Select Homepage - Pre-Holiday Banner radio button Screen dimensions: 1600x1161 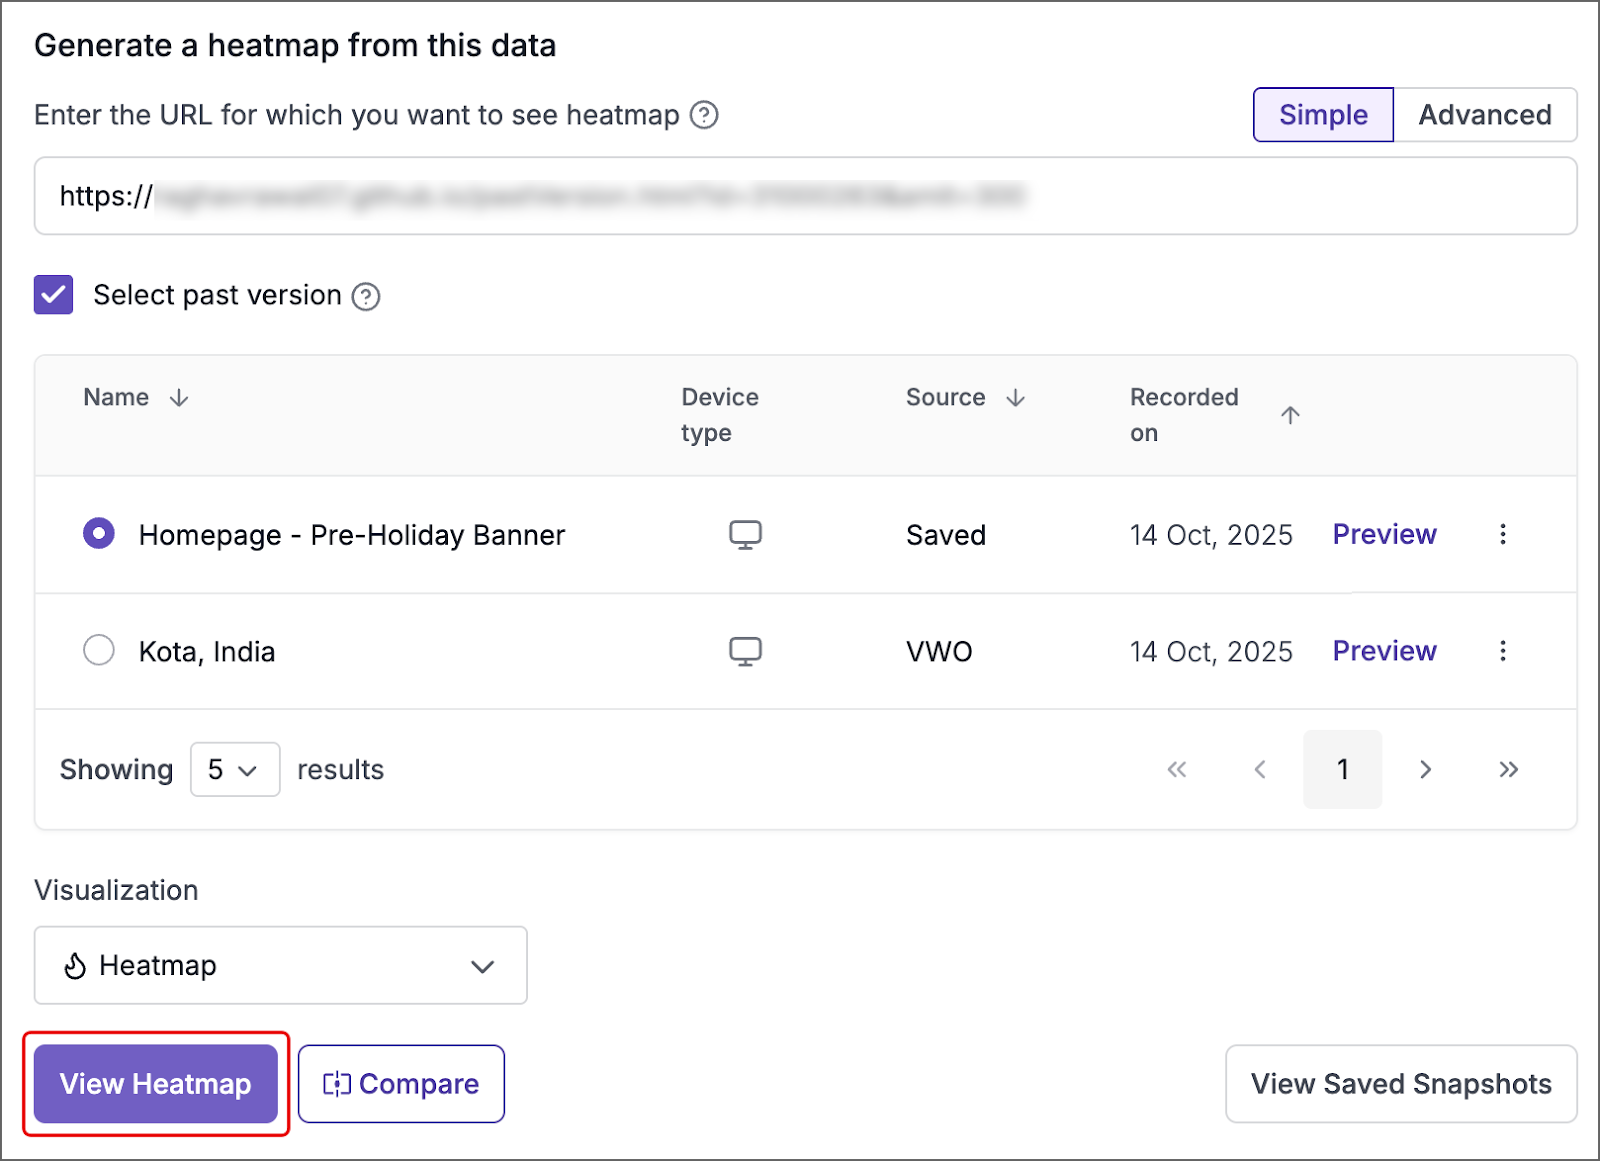[x=99, y=534]
